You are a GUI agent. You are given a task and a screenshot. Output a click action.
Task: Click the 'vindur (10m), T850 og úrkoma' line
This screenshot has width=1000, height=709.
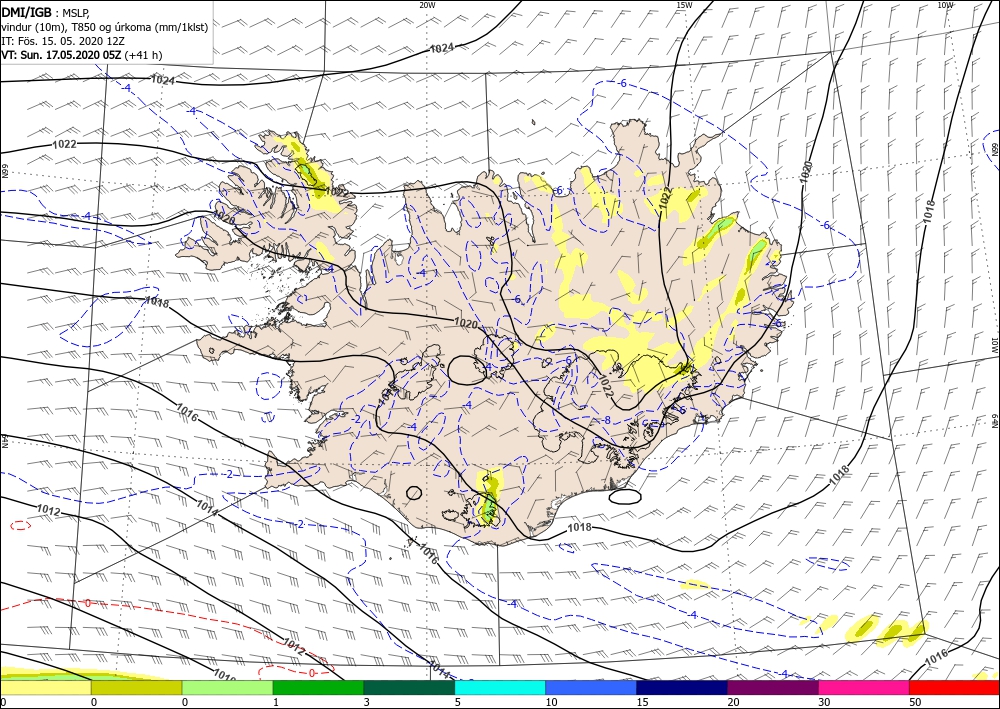click(x=105, y=27)
